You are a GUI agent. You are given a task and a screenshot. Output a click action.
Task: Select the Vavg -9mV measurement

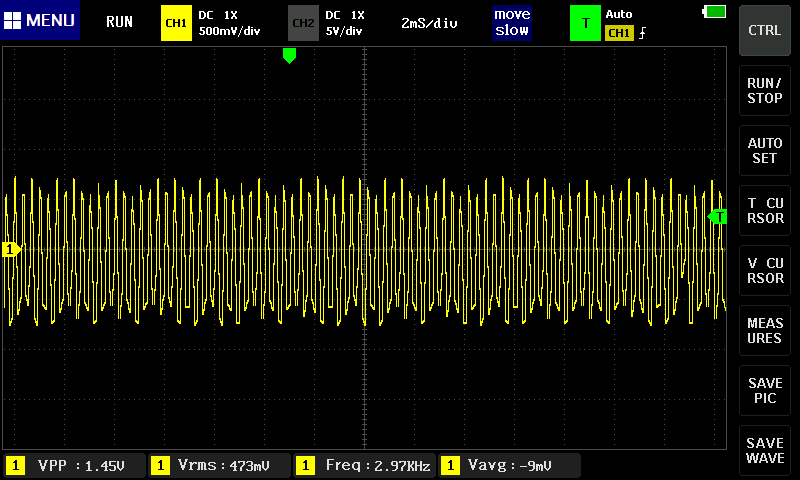[510, 465]
